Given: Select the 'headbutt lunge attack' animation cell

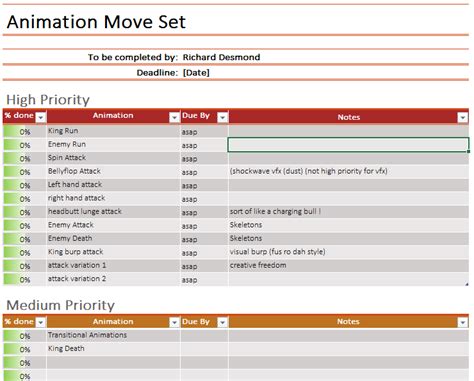Looking at the screenshot, I should click(x=113, y=212).
